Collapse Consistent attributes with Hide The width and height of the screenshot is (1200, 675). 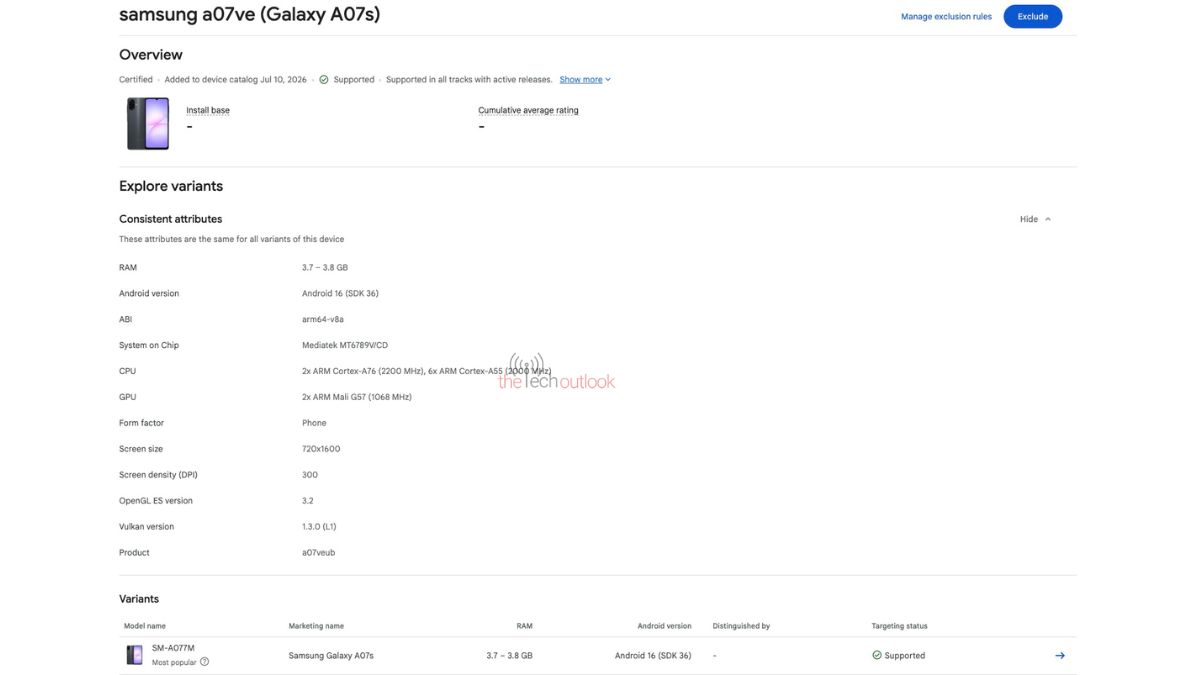pos(1035,219)
